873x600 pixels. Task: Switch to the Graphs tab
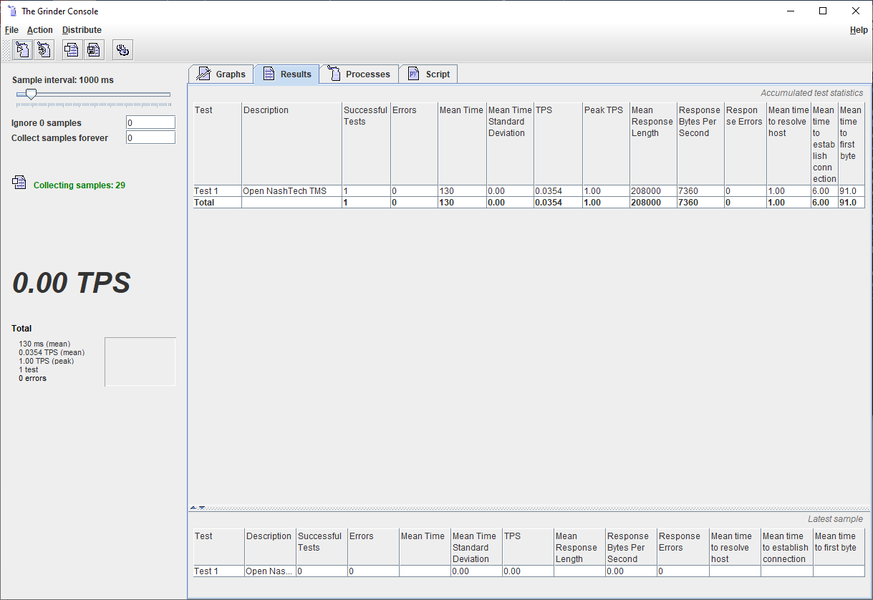coord(221,74)
